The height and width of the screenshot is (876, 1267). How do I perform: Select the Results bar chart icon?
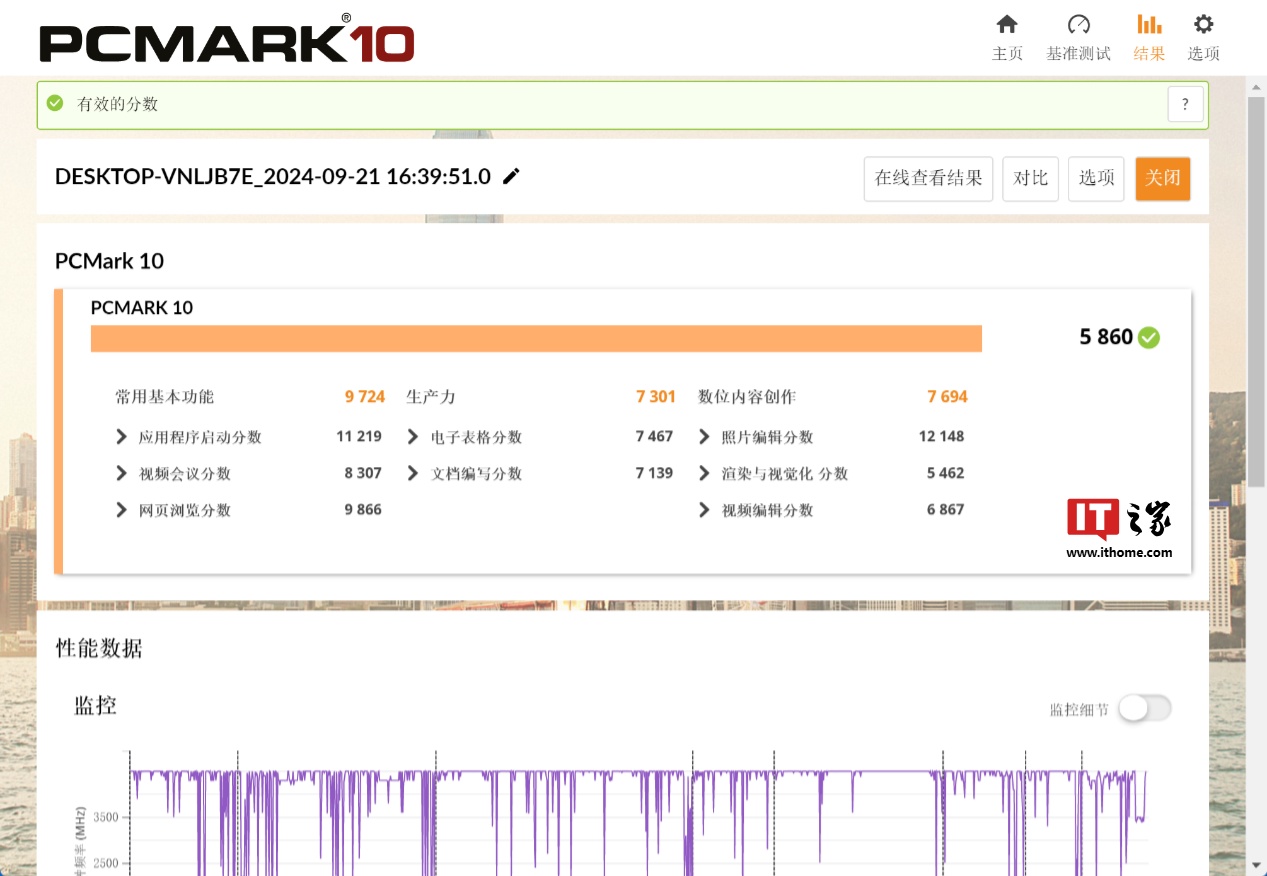(1149, 25)
